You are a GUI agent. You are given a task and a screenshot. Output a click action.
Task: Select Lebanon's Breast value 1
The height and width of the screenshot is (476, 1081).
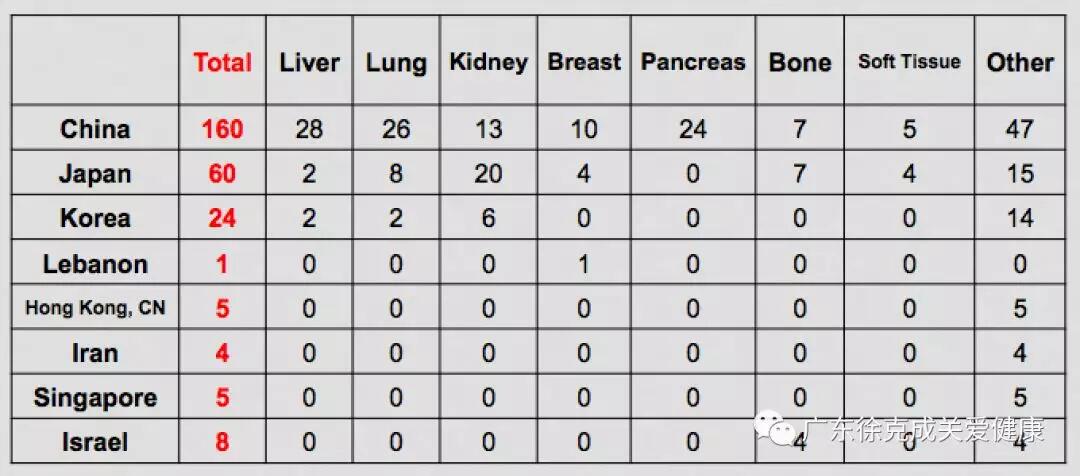(x=583, y=264)
